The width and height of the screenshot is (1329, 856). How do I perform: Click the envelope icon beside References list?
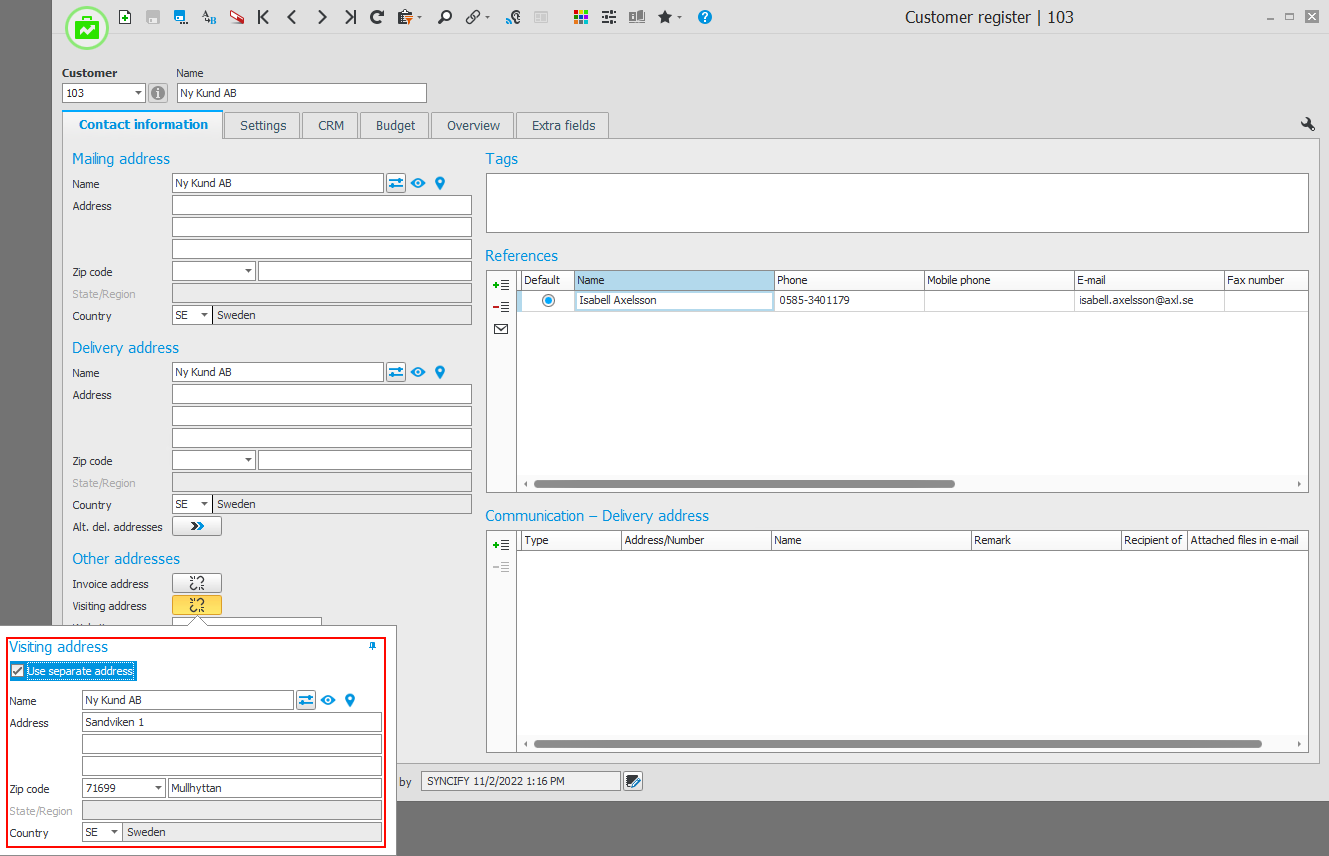(x=501, y=329)
